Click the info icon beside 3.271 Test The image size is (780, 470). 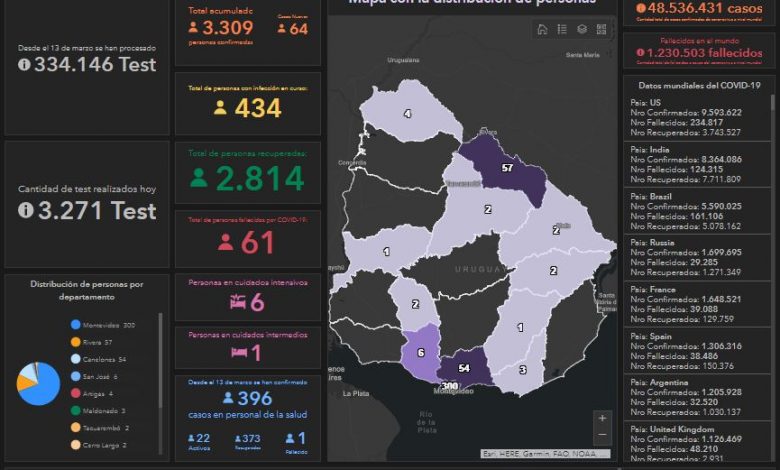coord(24,210)
